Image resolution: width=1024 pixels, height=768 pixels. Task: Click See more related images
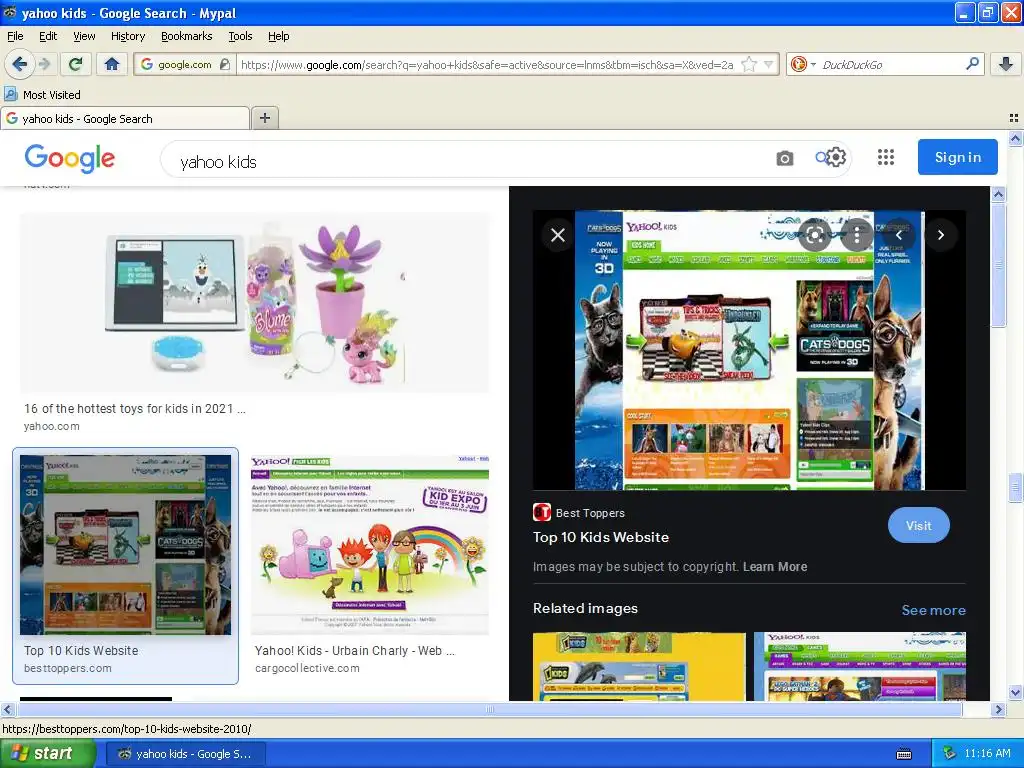[933, 610]
